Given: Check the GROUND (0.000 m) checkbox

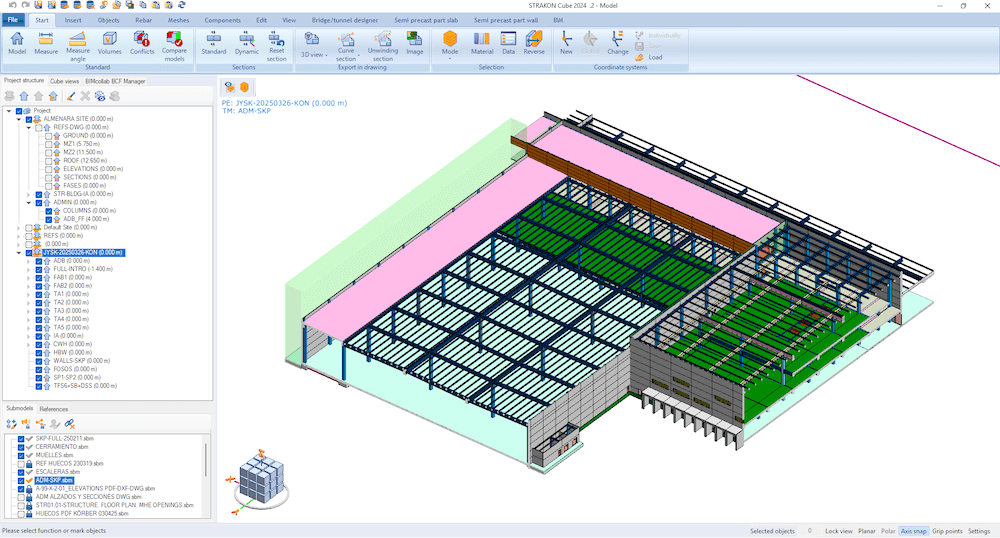Looking at the screenshot, I should click(x=49, y=136).
